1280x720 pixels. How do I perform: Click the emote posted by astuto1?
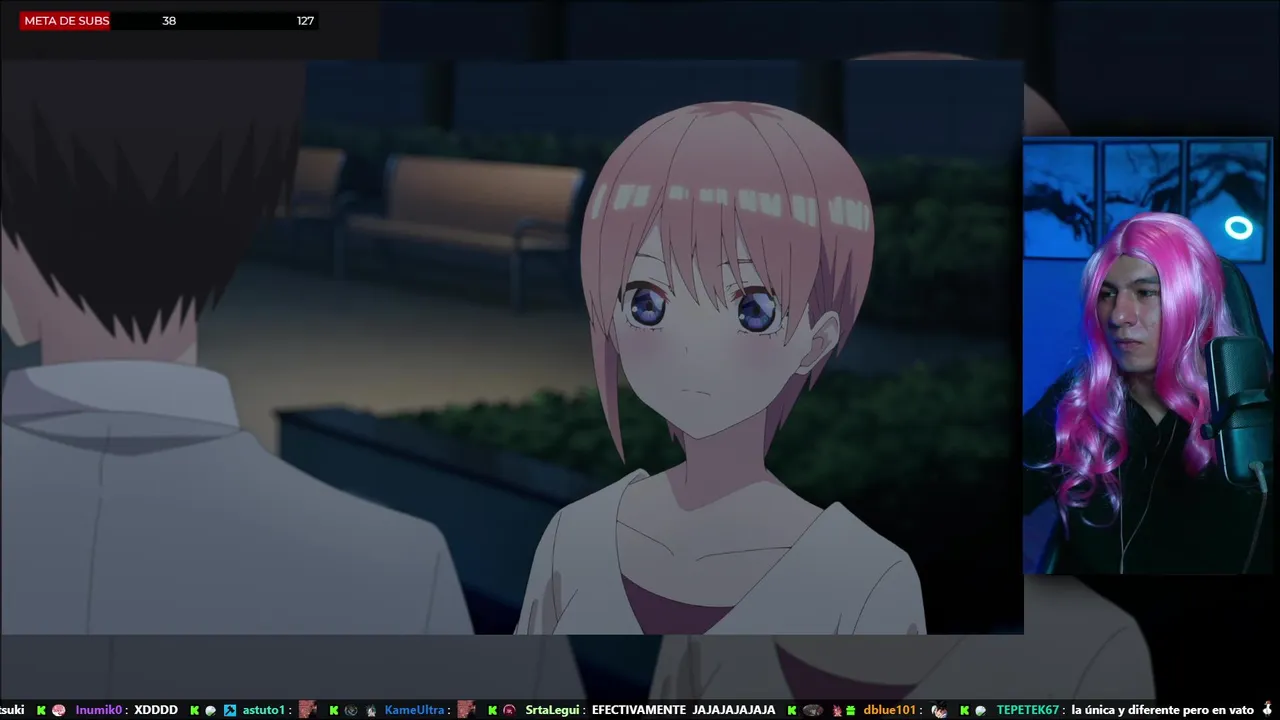308,710
